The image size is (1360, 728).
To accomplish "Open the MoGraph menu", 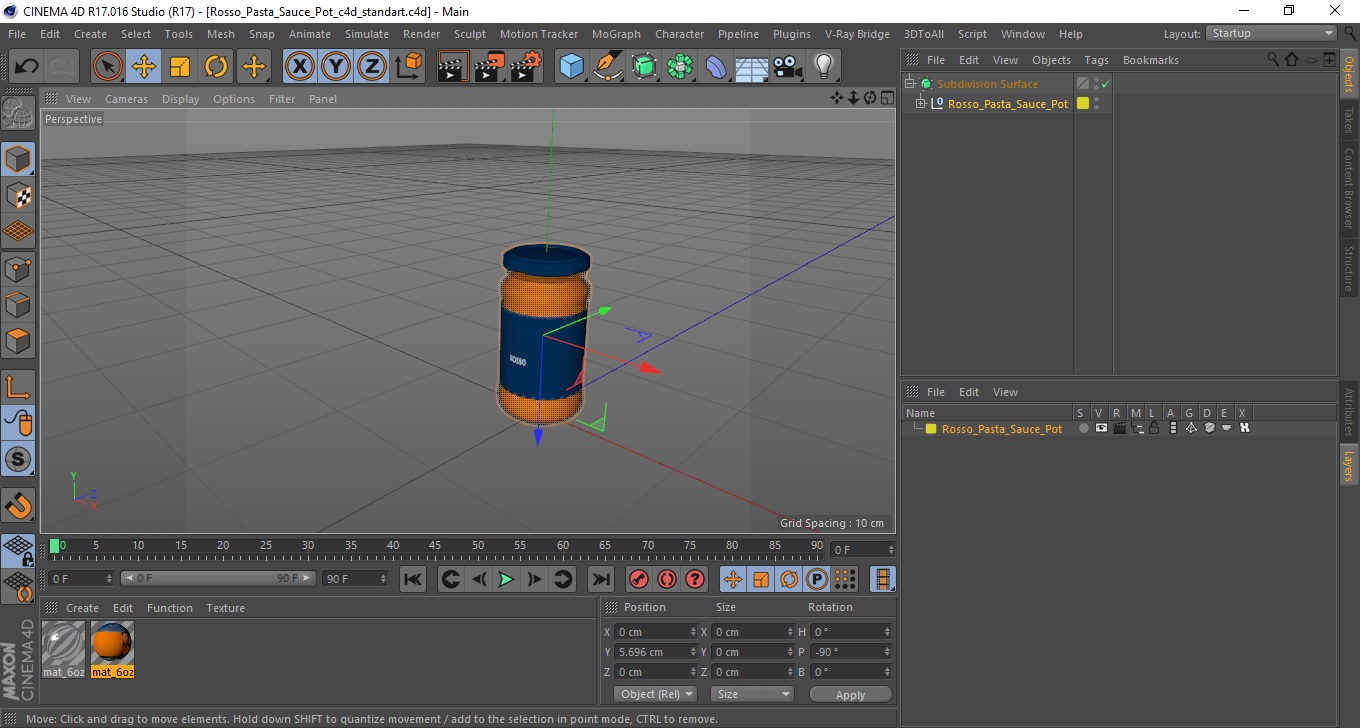I will point(616,34).
